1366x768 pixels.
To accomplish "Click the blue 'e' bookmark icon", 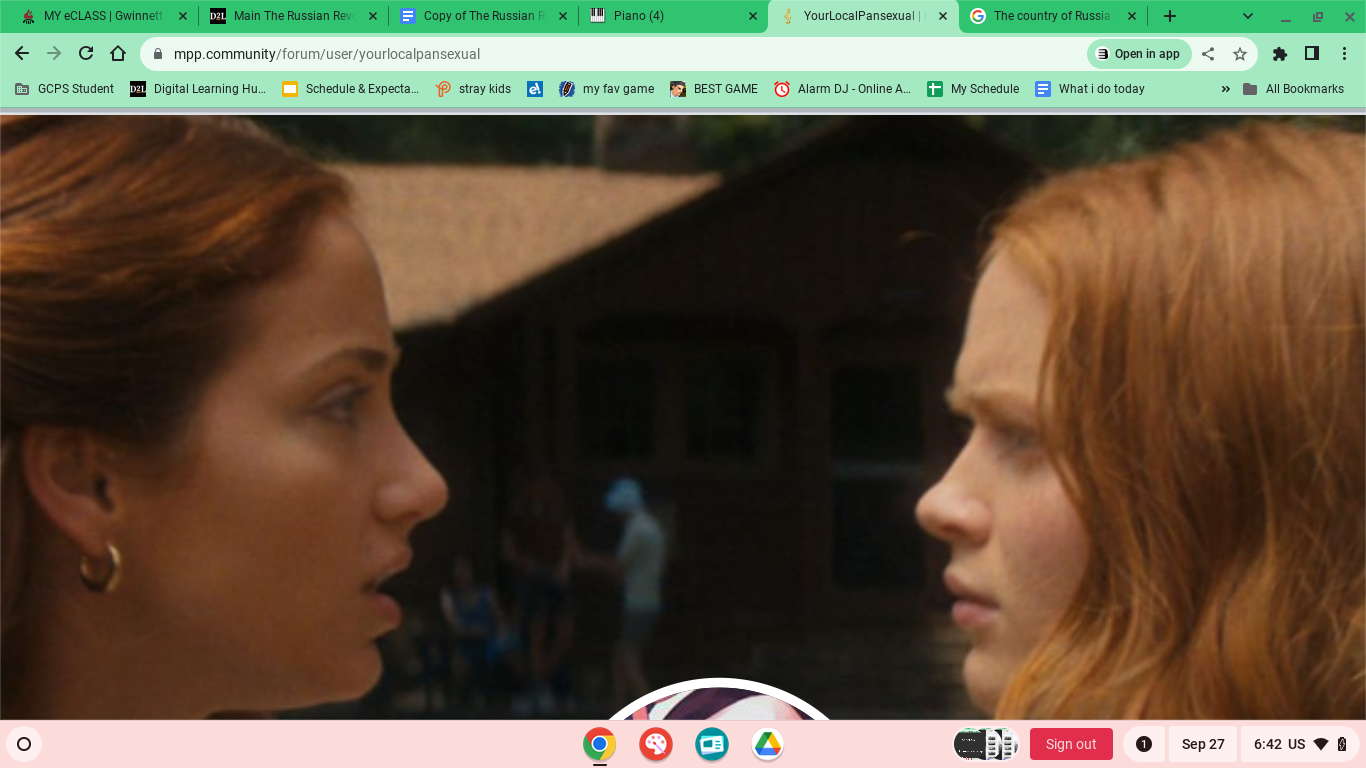I will click(x=535, y=89).
